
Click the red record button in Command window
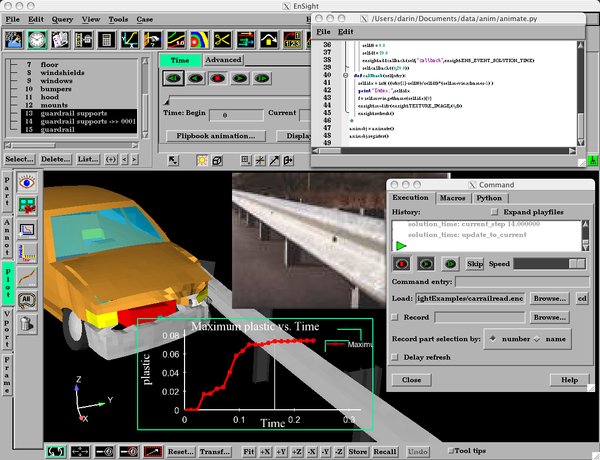click(402, 264)
